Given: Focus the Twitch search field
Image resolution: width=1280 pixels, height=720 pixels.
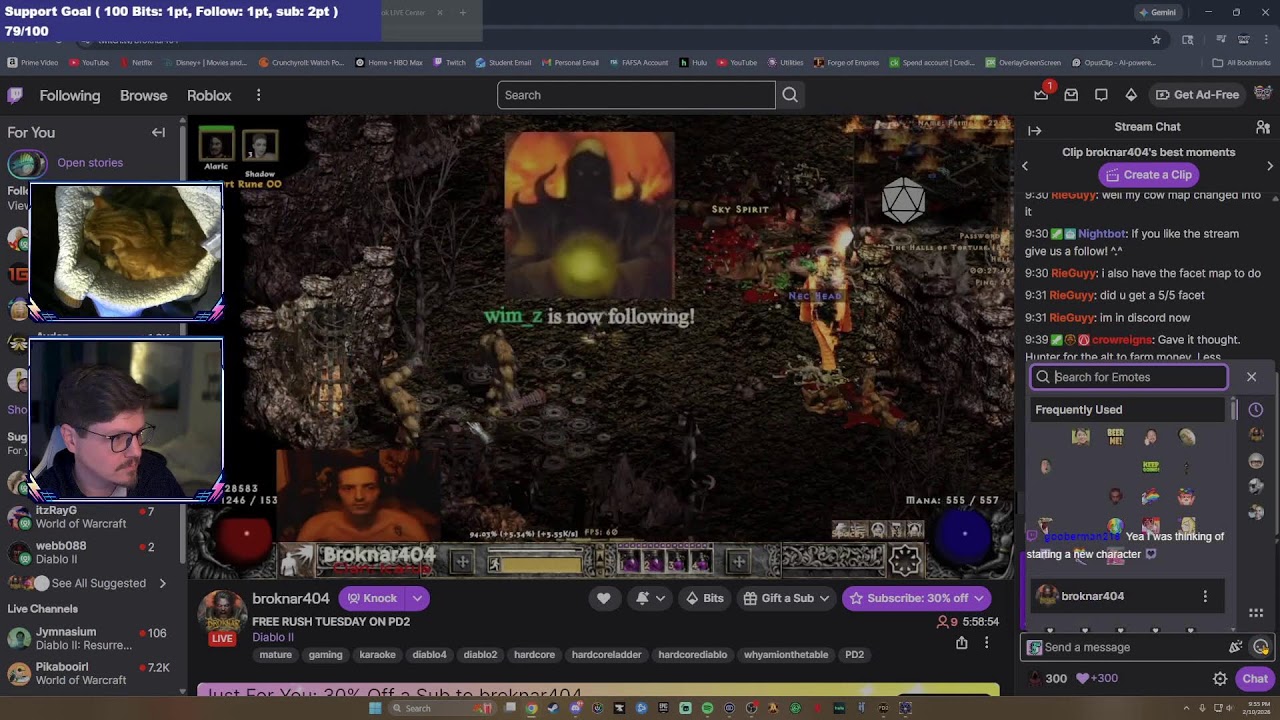Looking at the screenshot, I should pos(636,95).
